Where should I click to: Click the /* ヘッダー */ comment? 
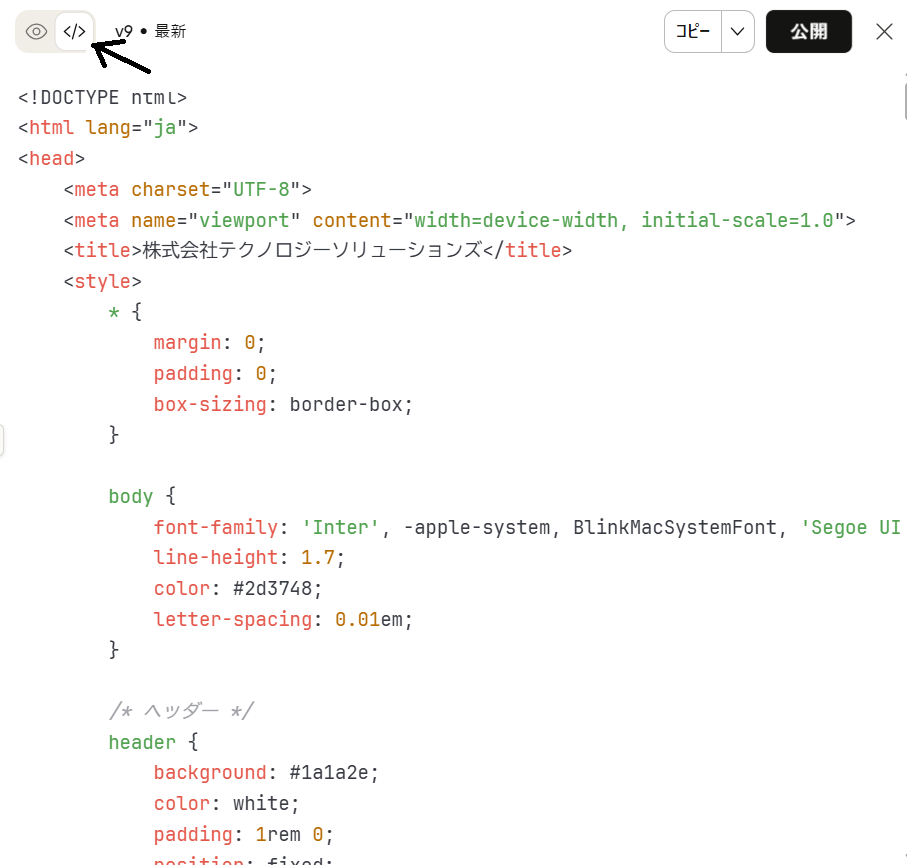(x=181, y=711)
